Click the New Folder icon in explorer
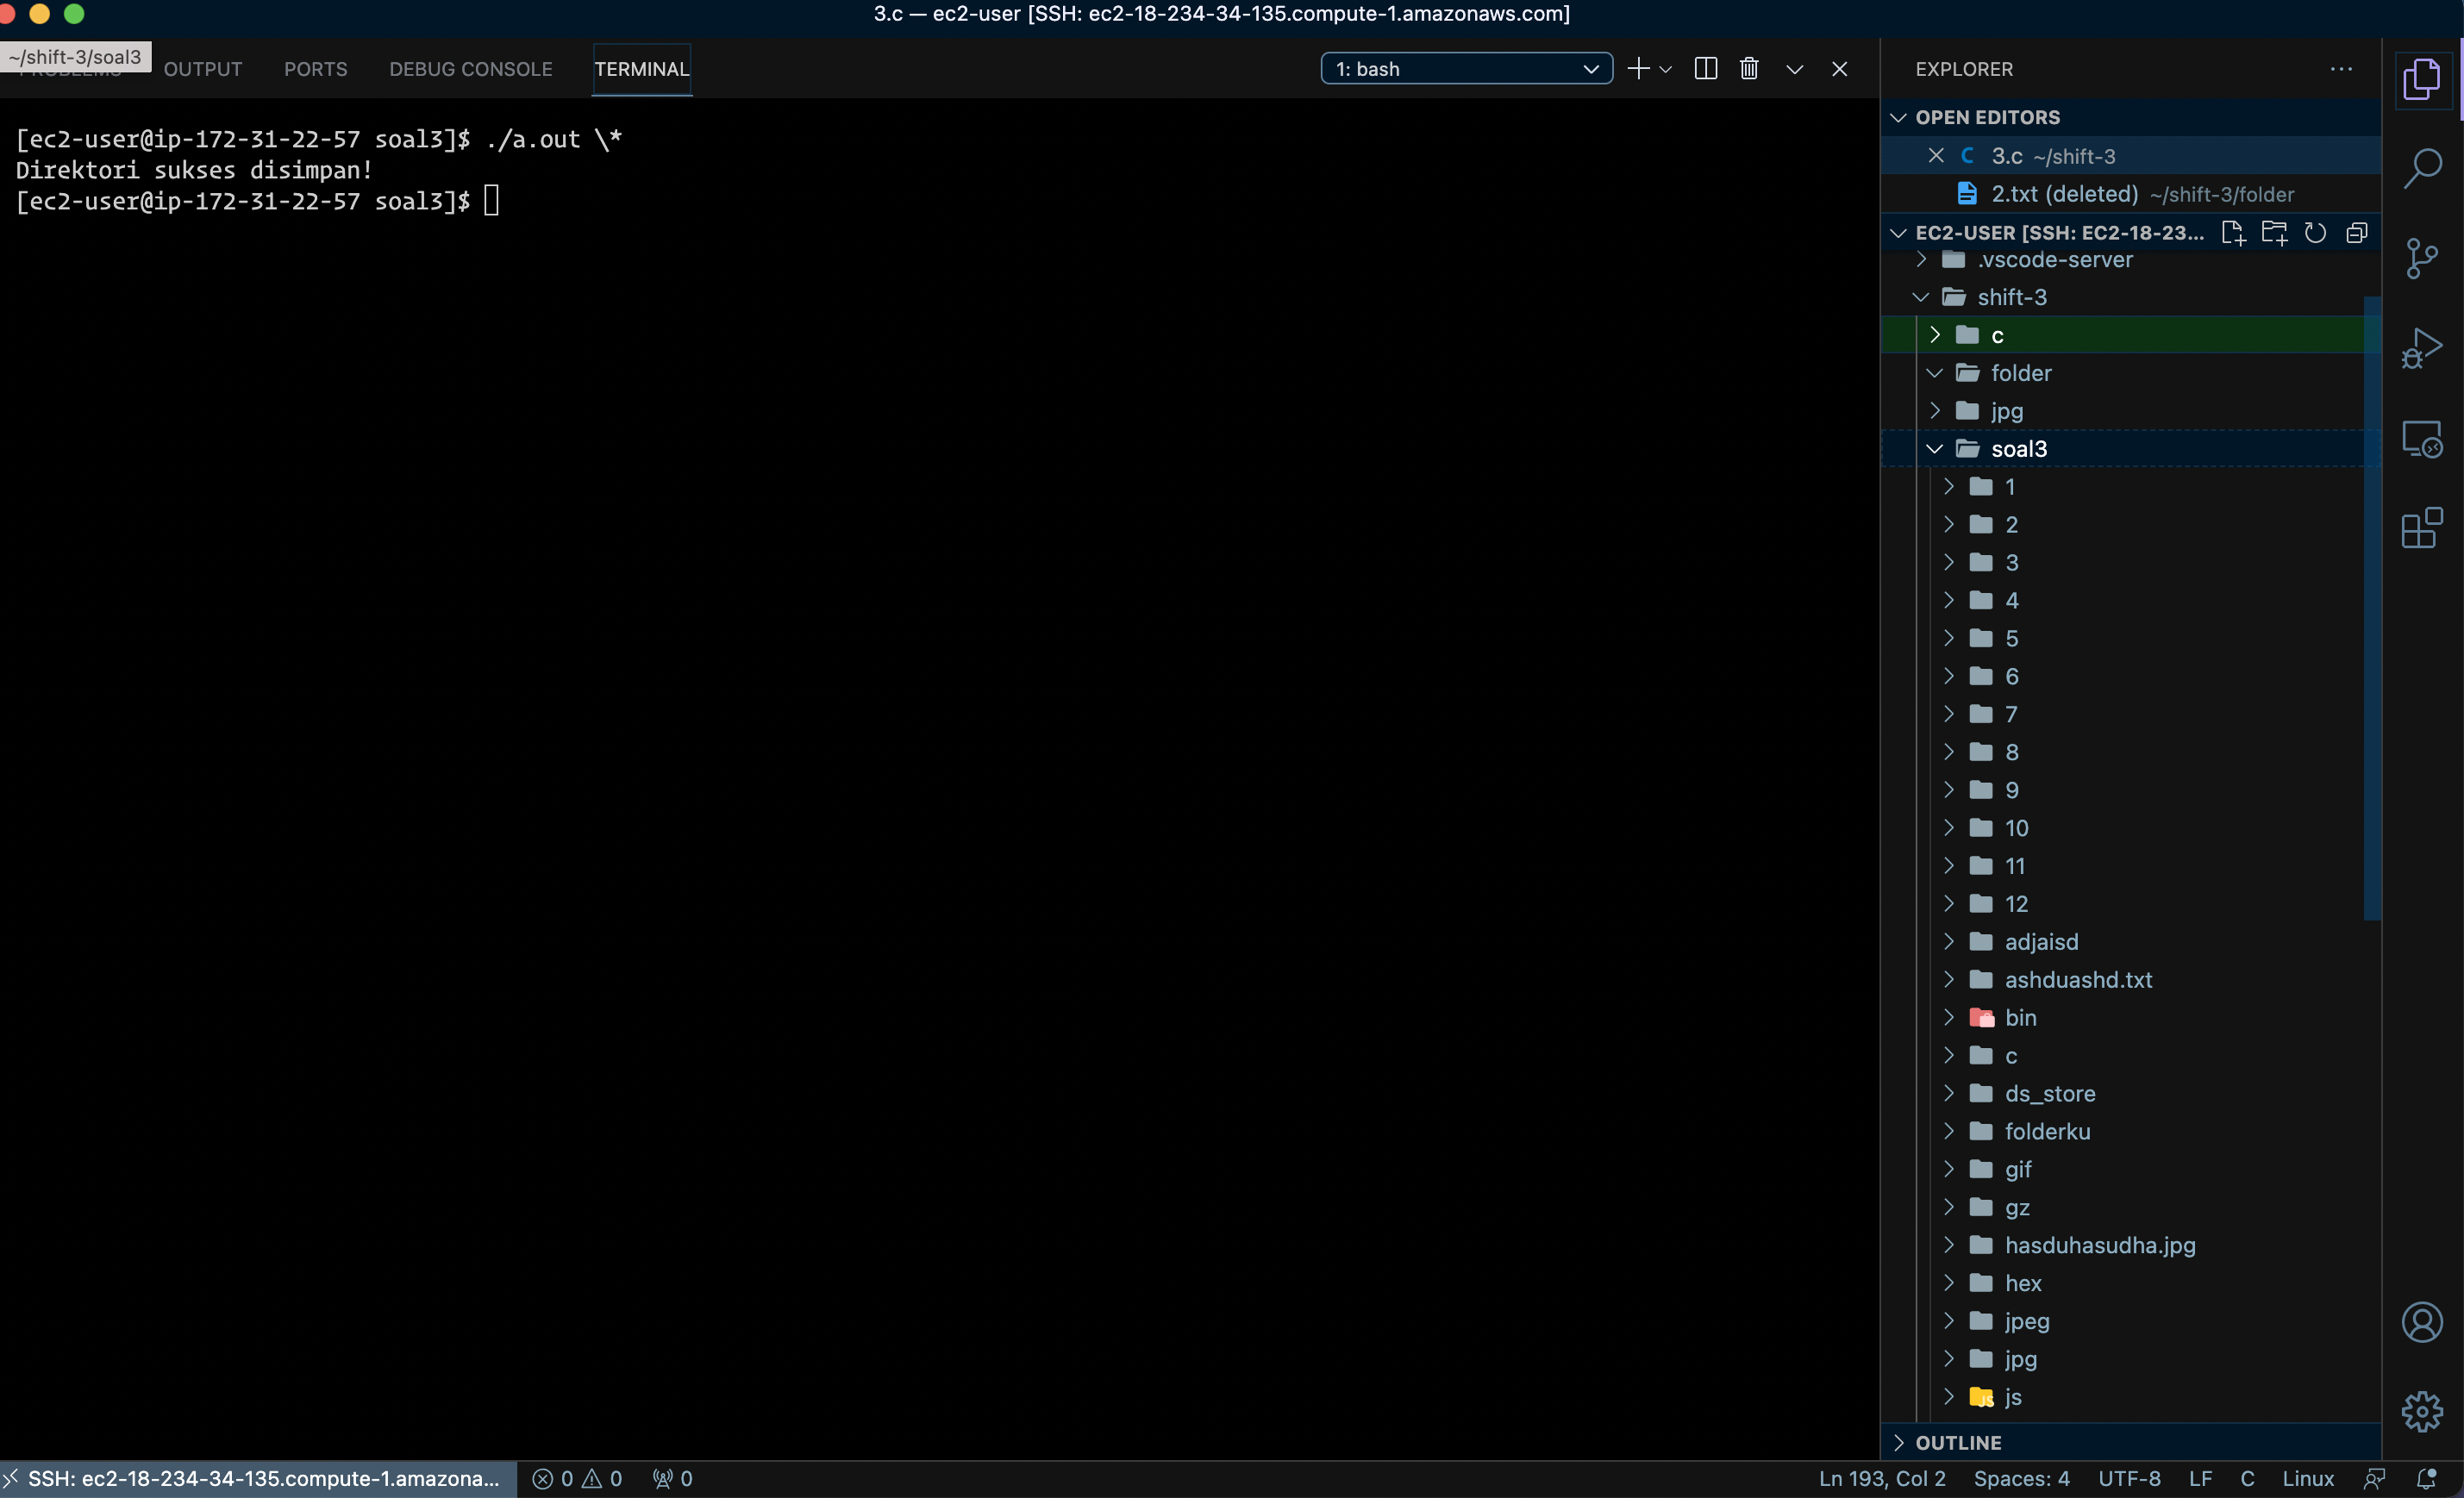This screenshot has width=2464, height=1498. (x=2273, y=233)
